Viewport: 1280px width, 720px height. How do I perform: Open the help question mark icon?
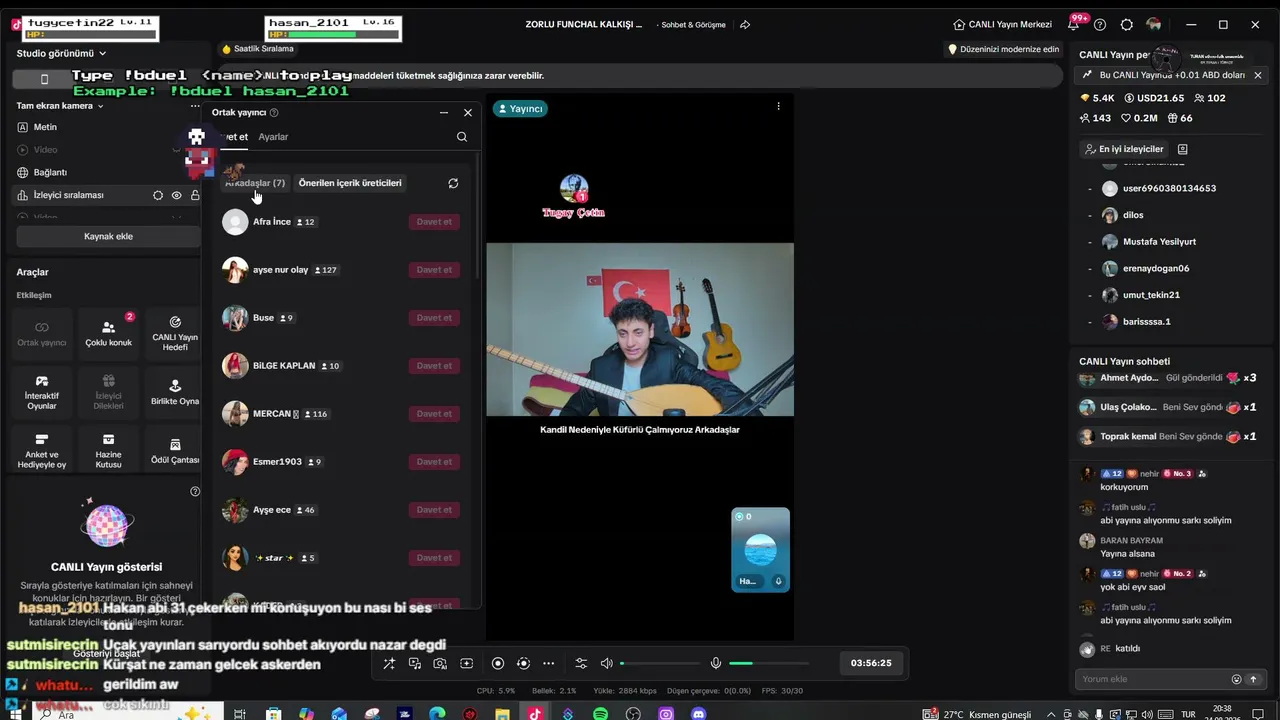(x=1100, y=24)
